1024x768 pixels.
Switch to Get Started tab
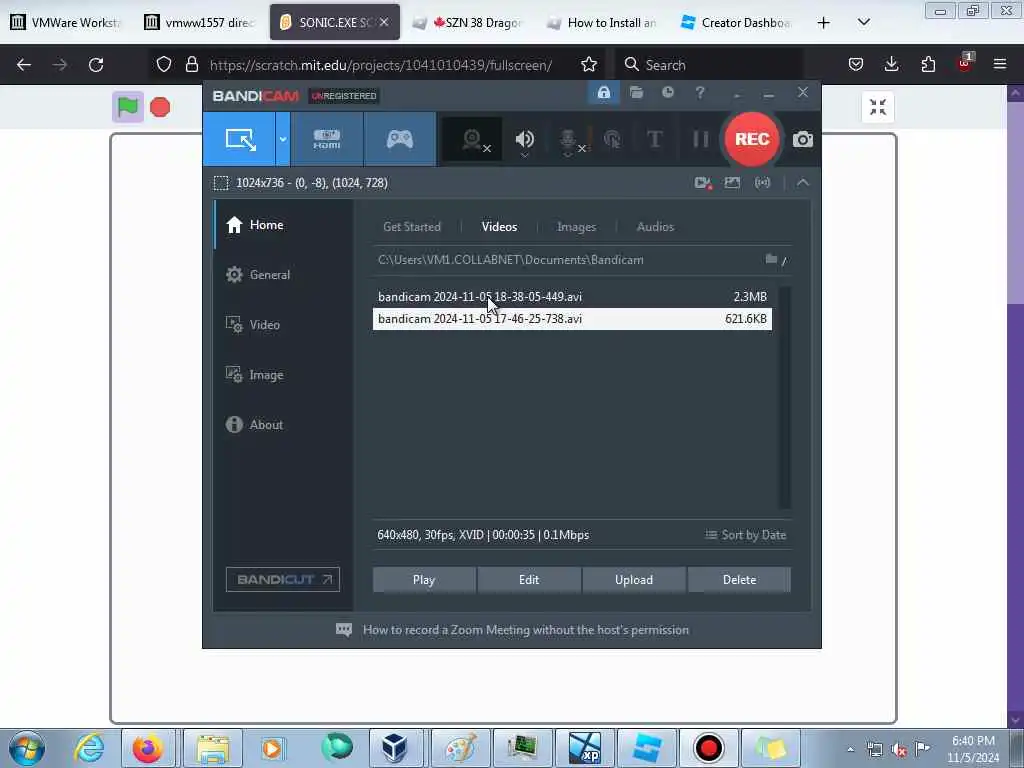(411, 227)
